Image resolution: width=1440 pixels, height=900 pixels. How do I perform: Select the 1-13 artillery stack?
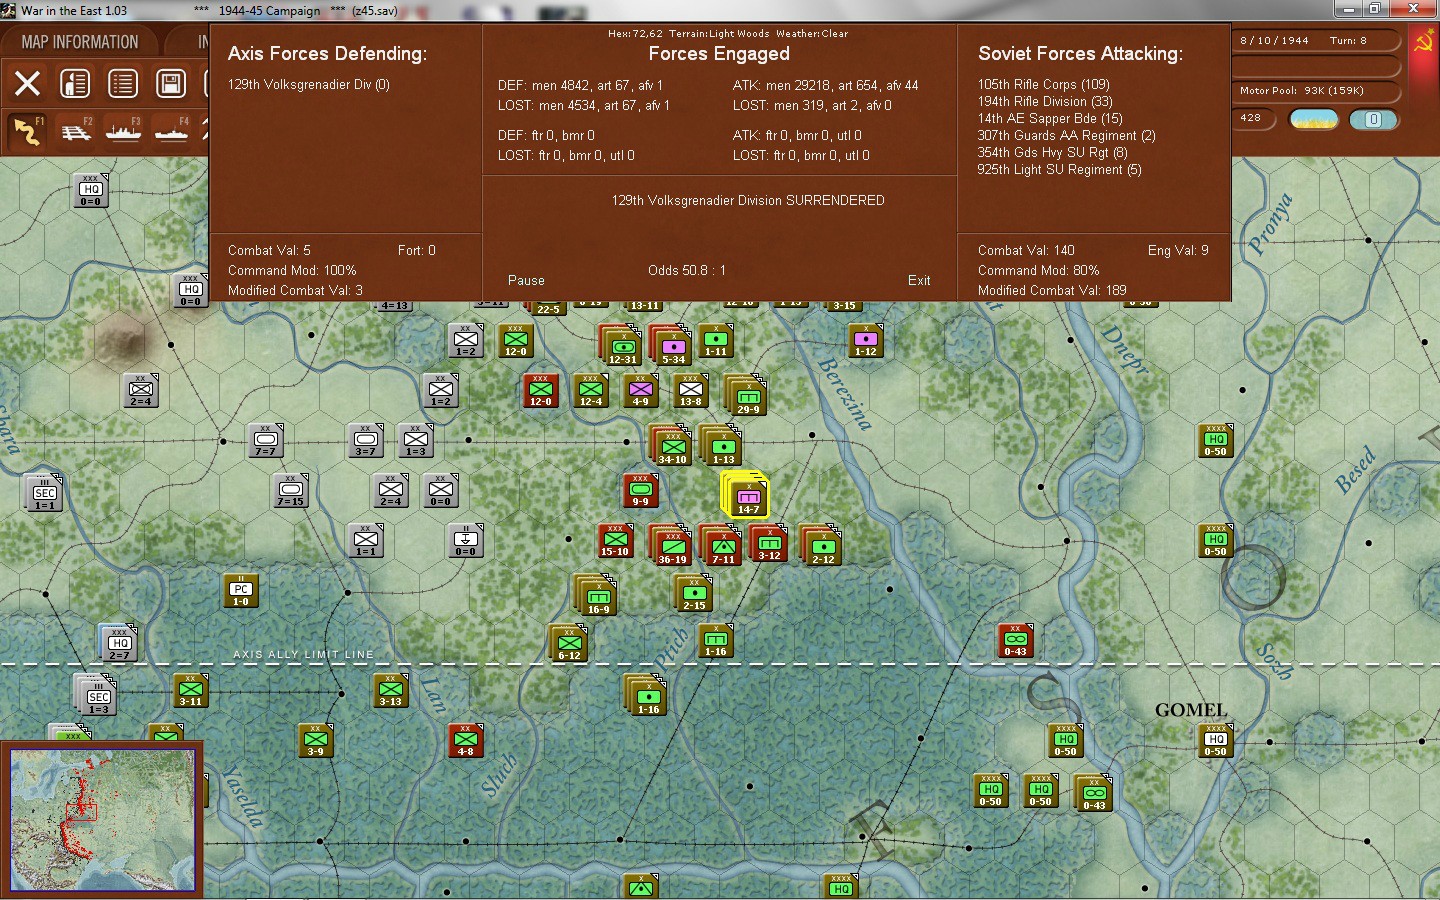pos(722,446)
